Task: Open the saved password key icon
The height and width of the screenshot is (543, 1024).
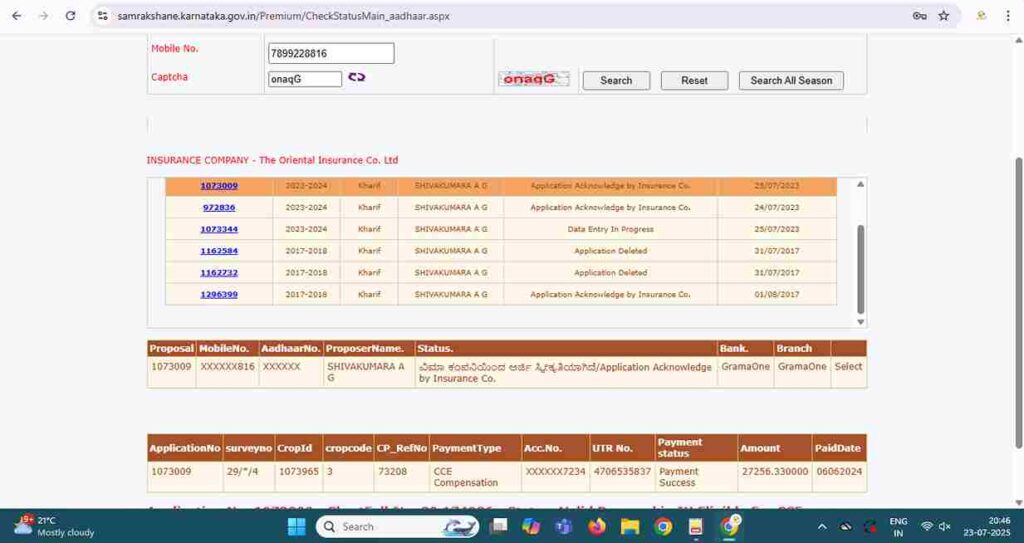Action: 919,16
